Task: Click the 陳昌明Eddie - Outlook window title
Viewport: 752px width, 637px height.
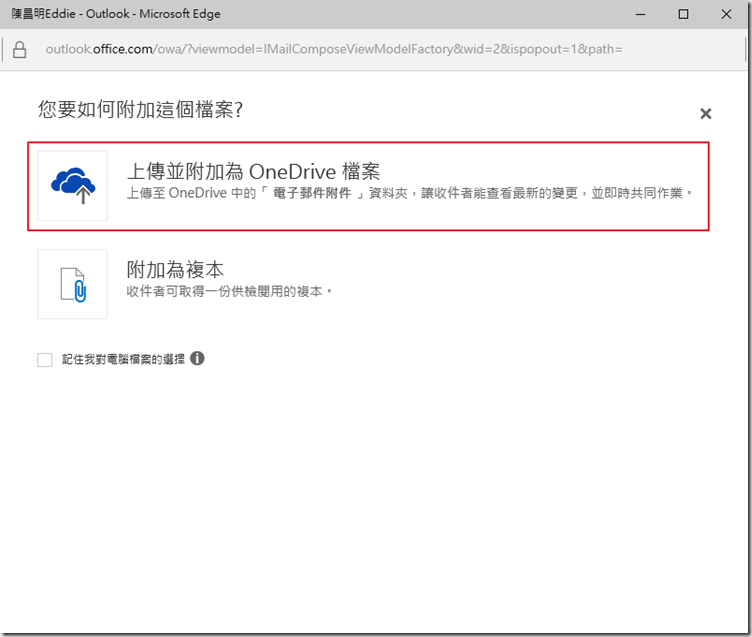Action: click(115, 14)
